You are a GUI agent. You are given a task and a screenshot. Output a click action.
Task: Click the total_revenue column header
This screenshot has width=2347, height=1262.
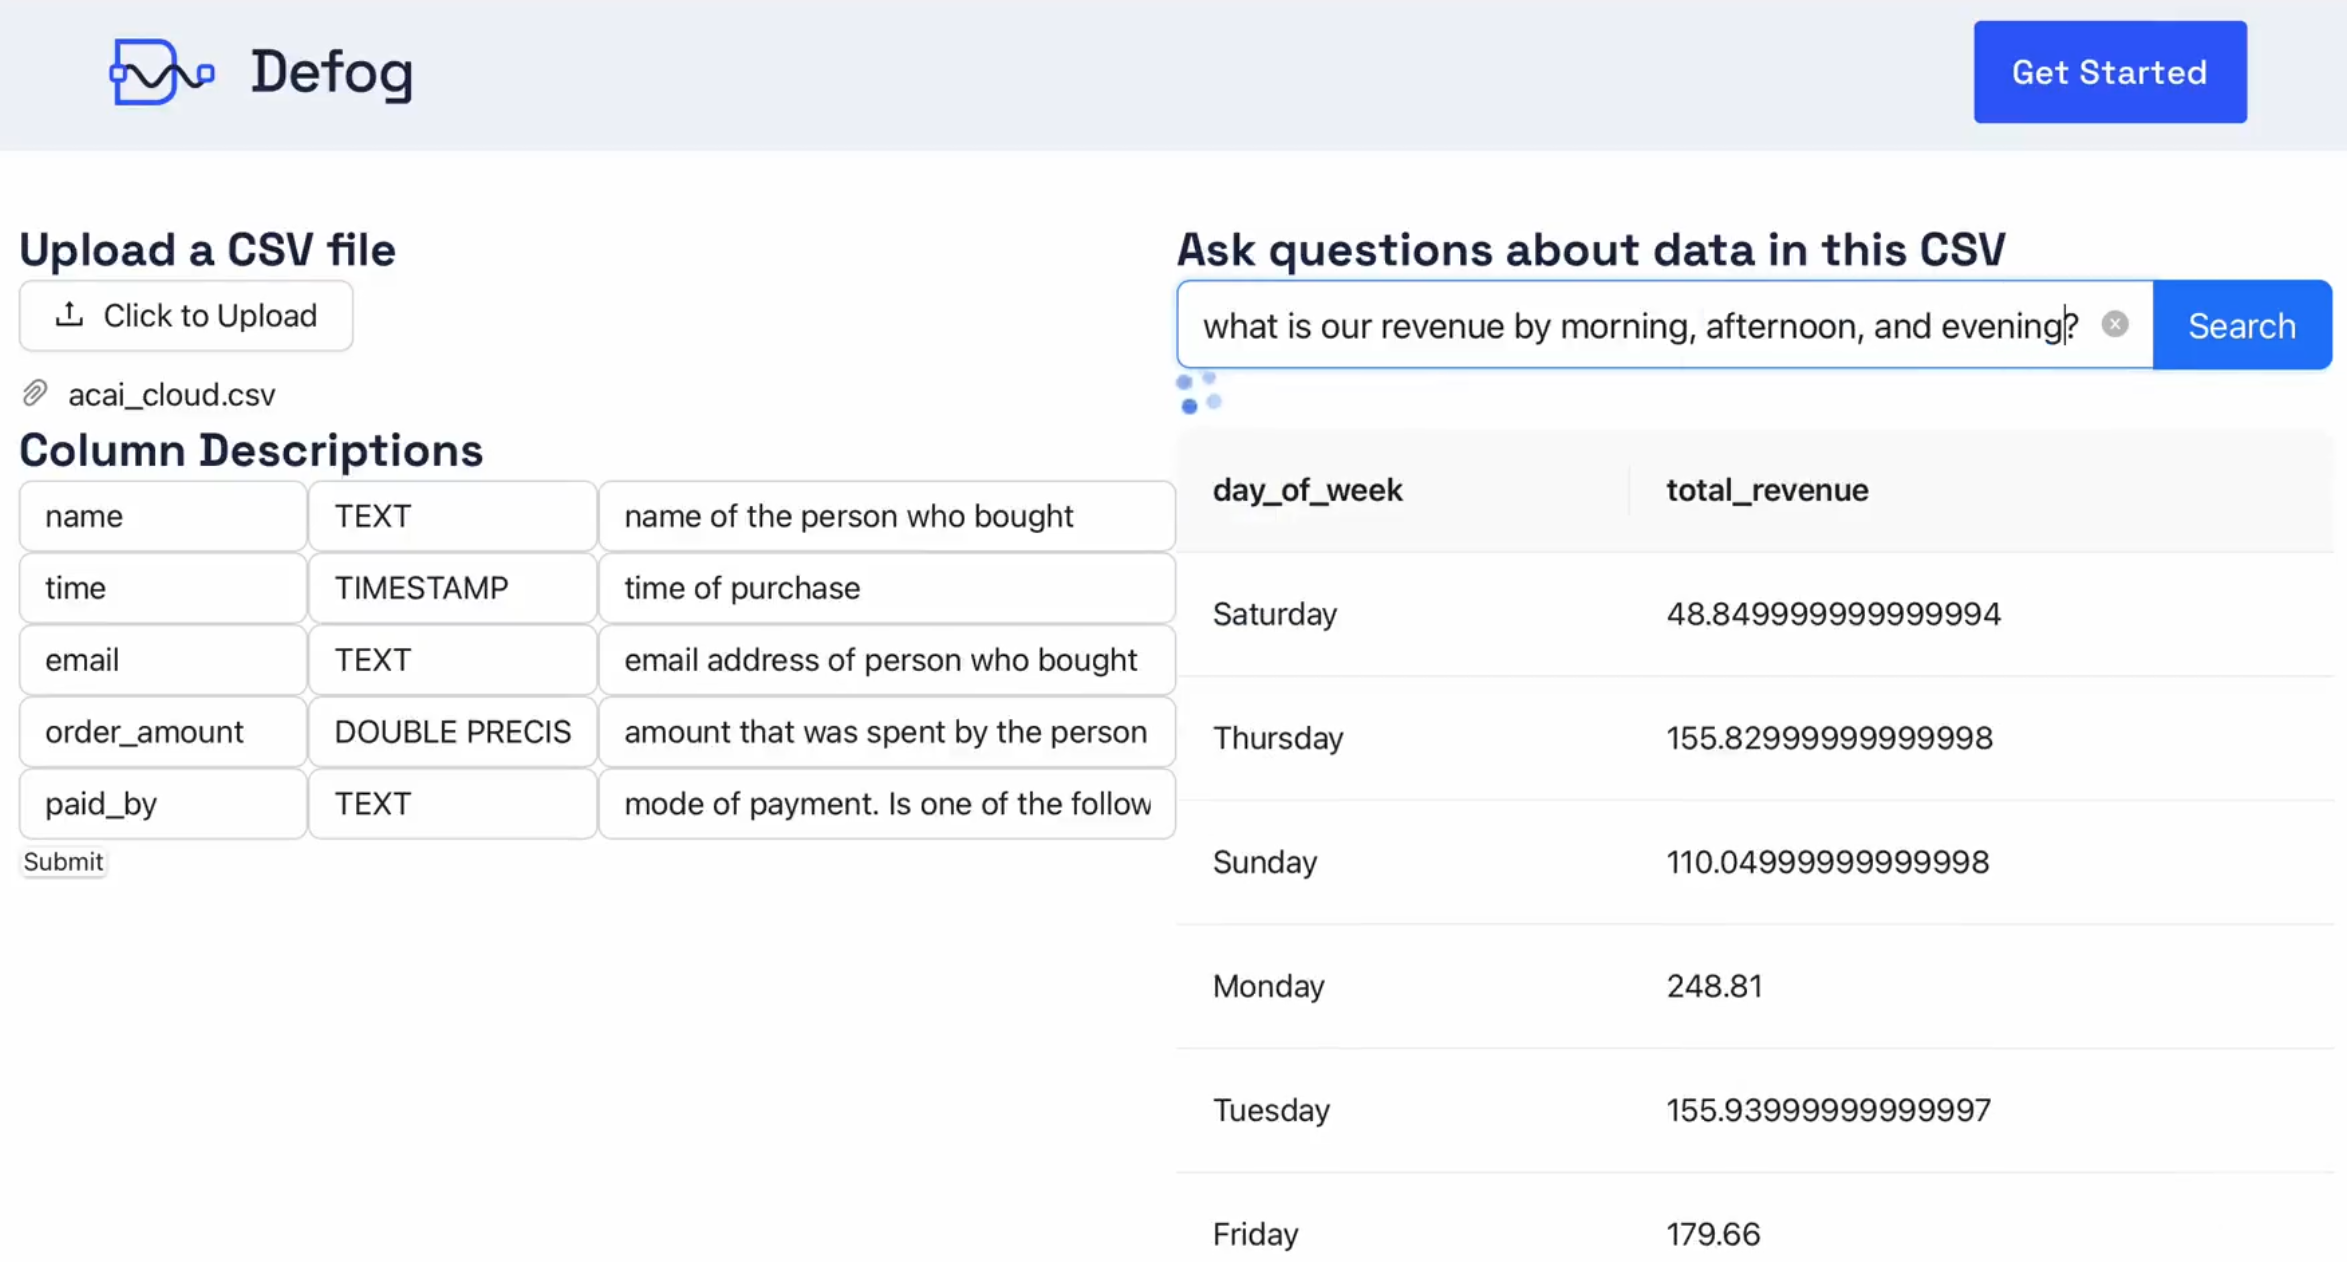point(1766,490)
